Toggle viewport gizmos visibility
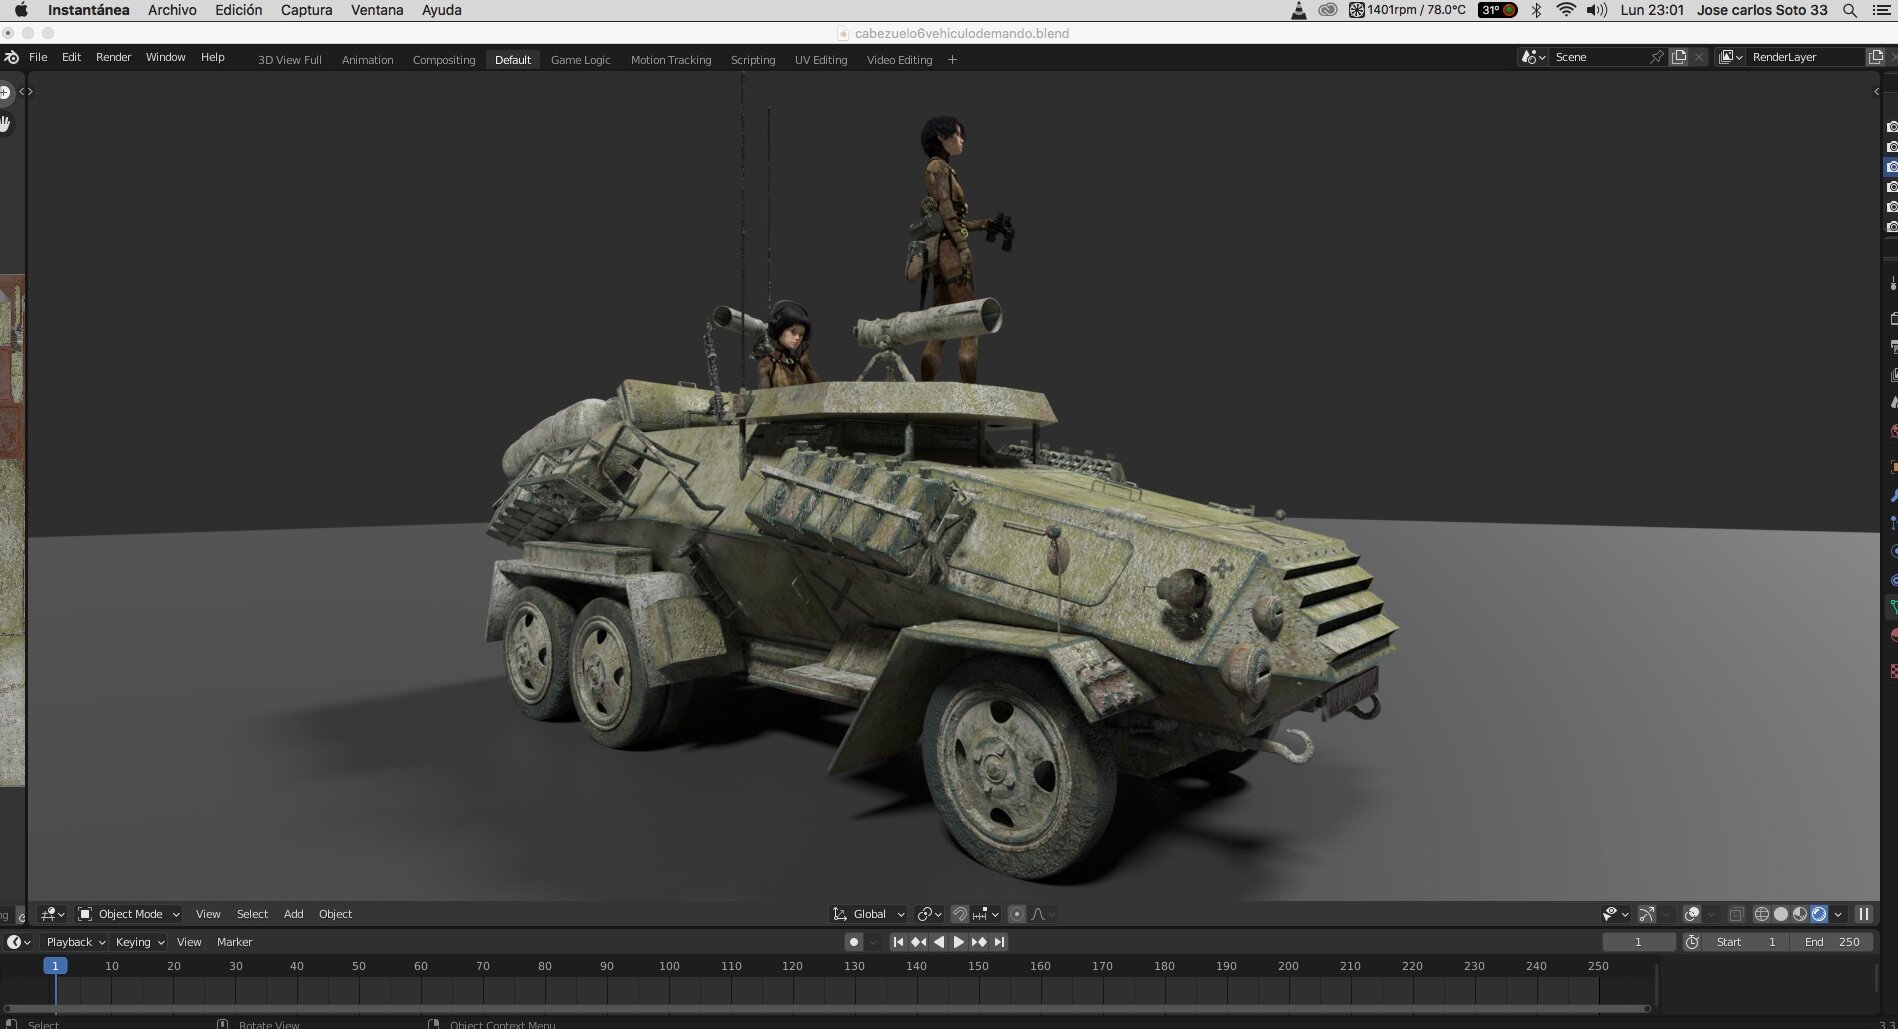1898x1029 pixels. tap(1647, 914)
